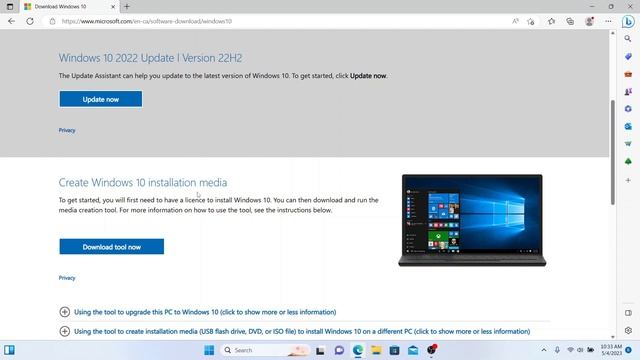This screenshot has height=360, width=640.
Task: Click the Download tool now button
Action: point(111,247)
